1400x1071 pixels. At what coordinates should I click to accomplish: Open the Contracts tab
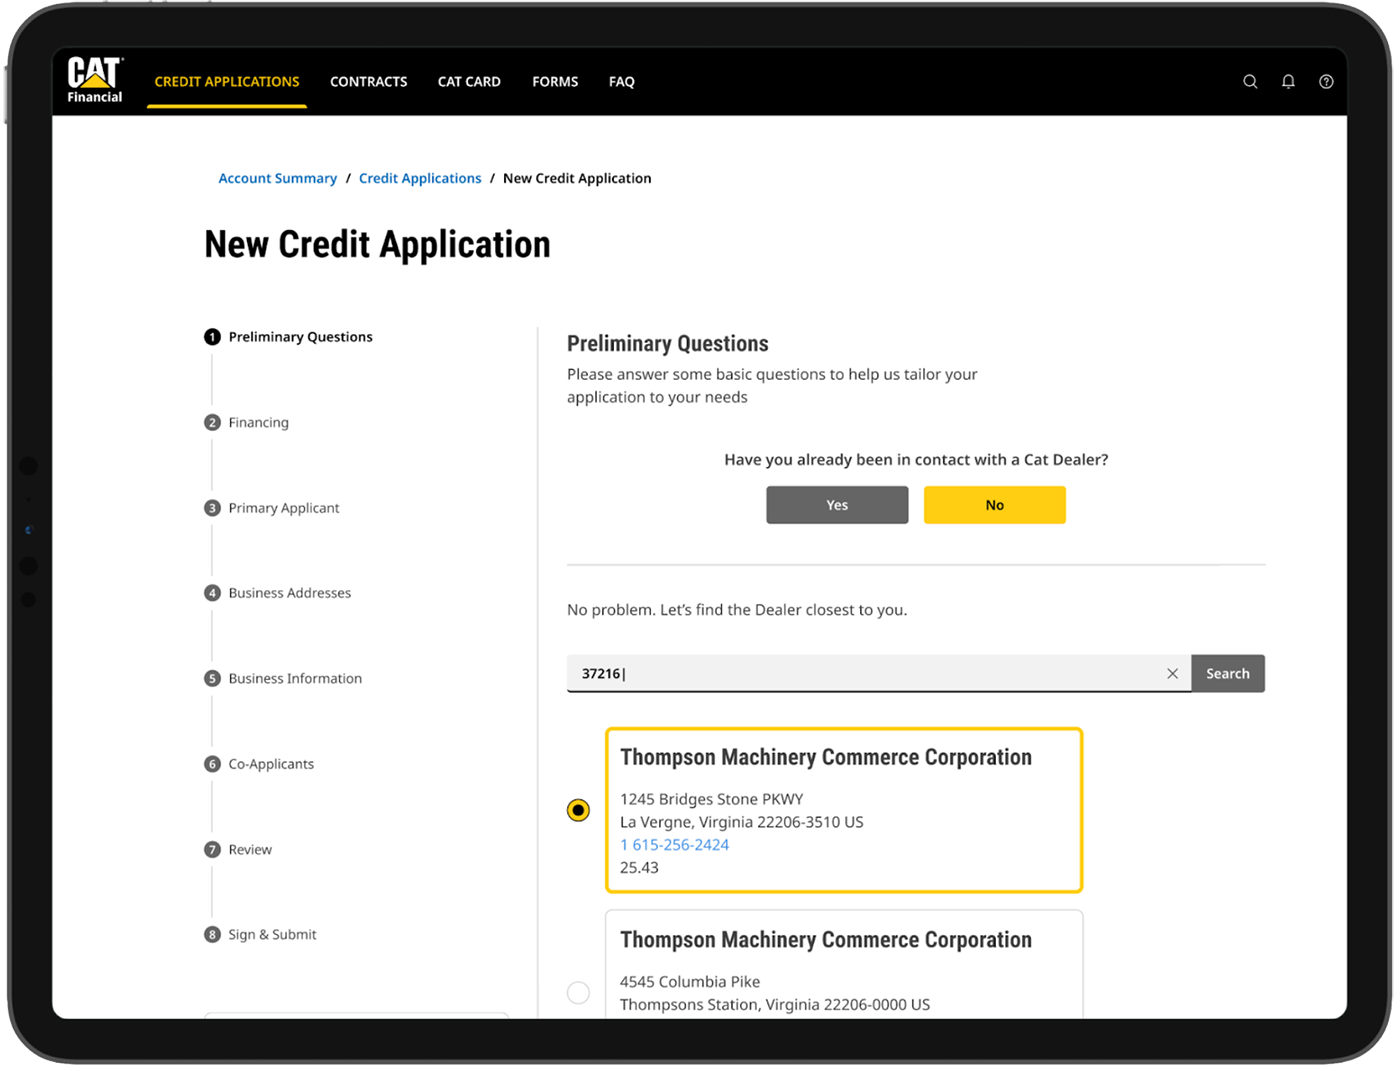pyautogui.click(x=368, y=82)
